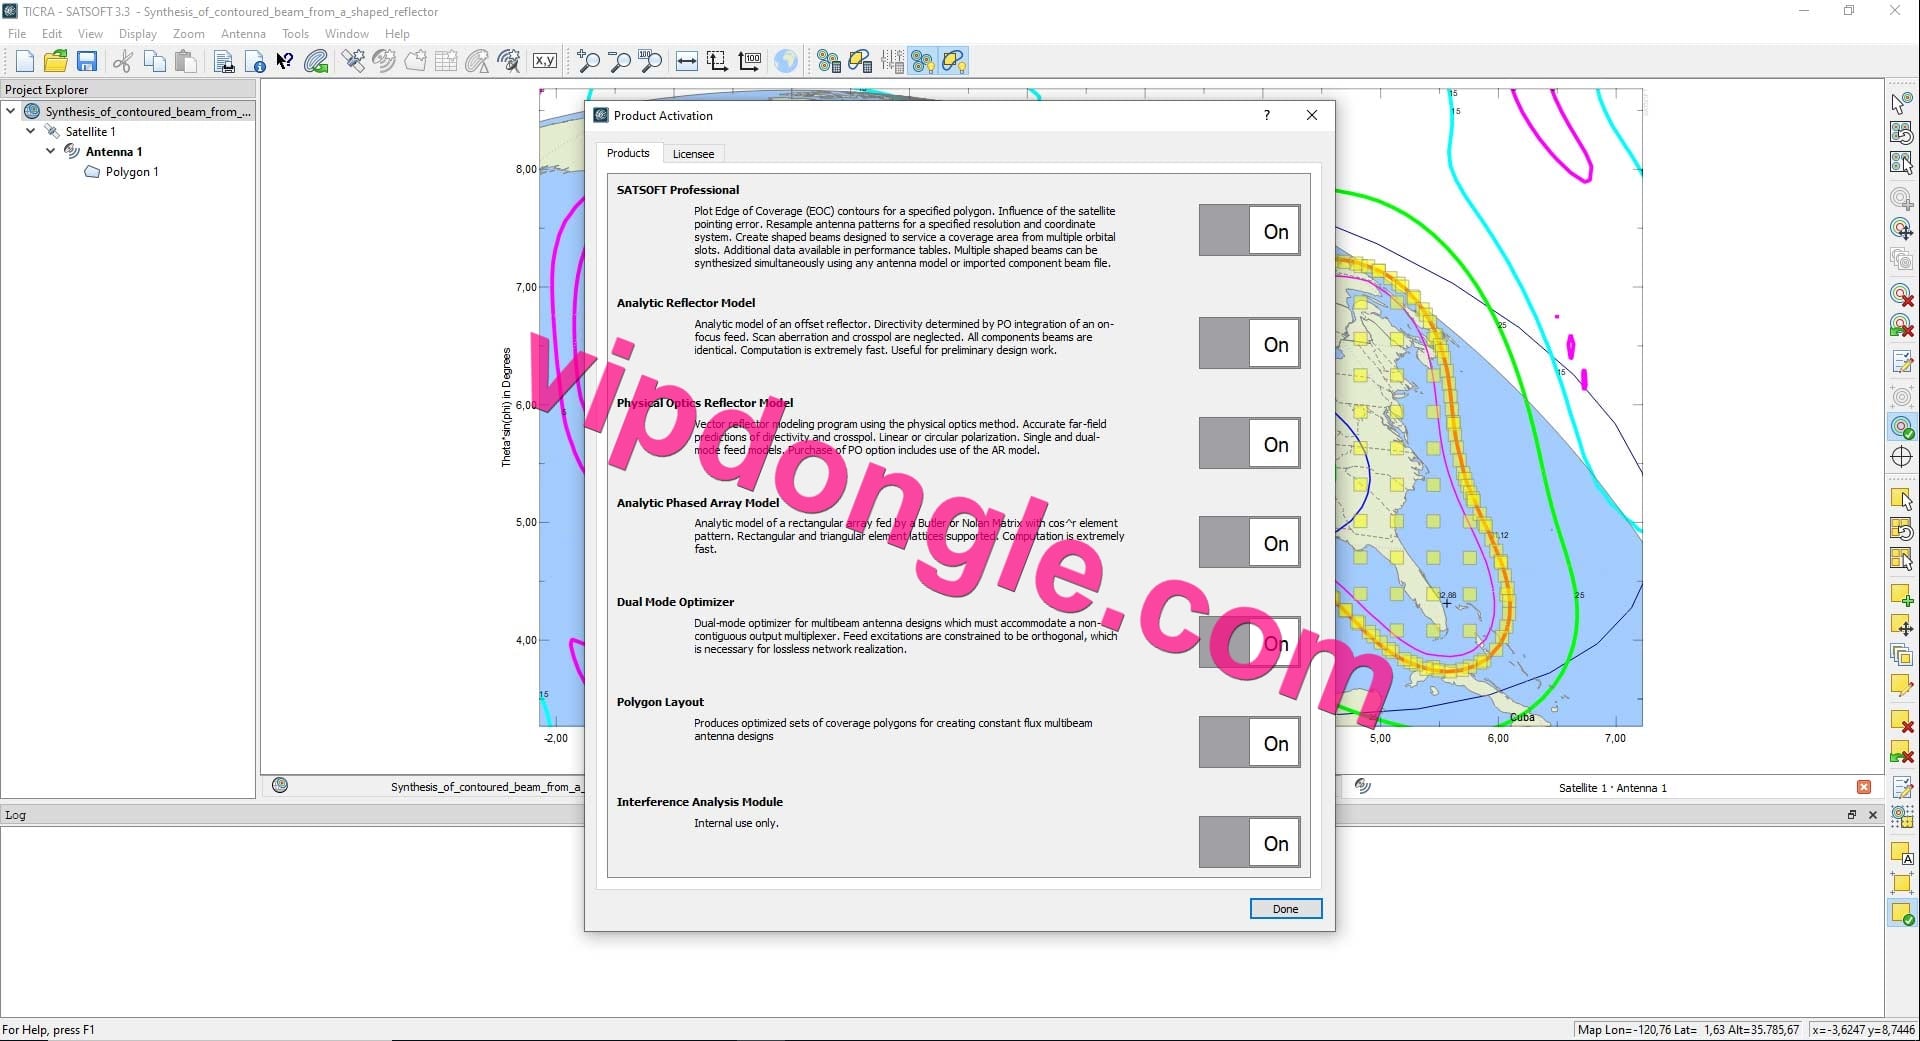Viewport: 1920px width, 1041px height.
Task: Select the Products tab
Action: (x=628, y=153)
